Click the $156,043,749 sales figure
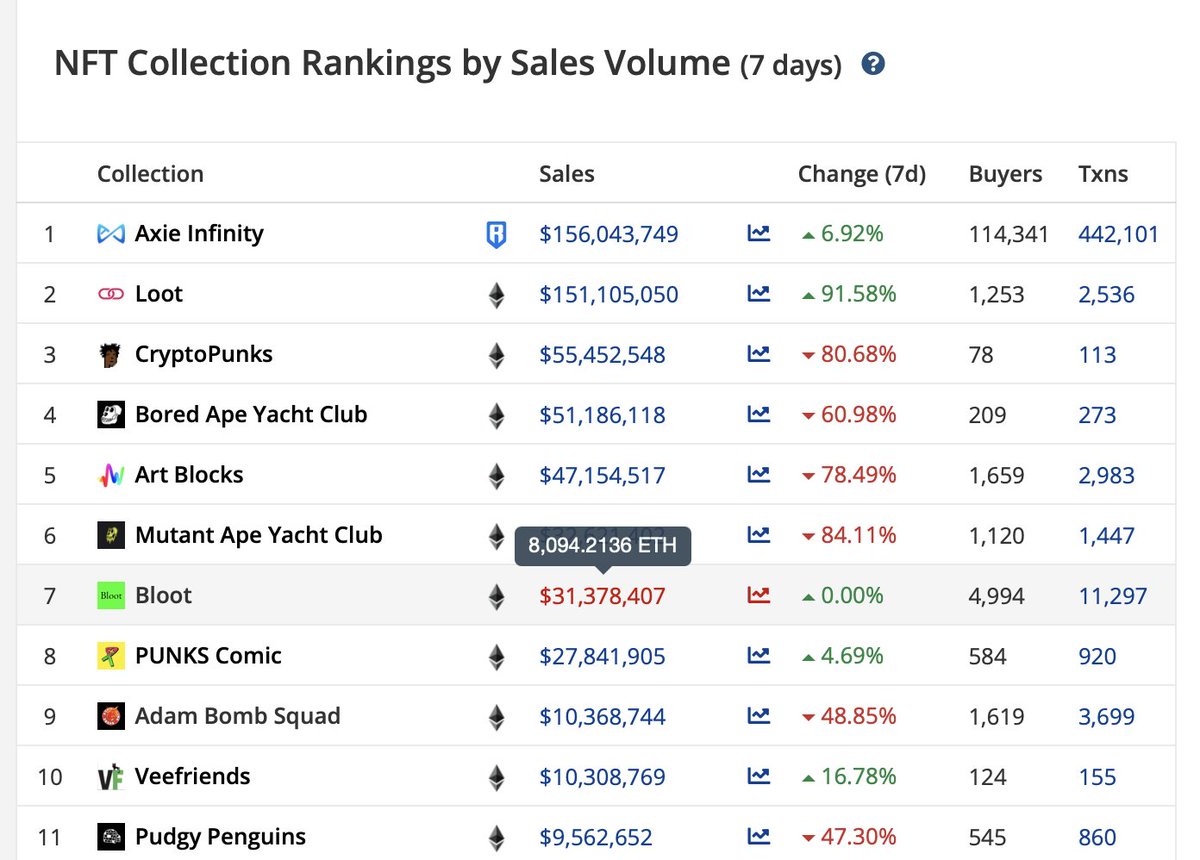The image size is (1200, 860). [x=609, y=235]
